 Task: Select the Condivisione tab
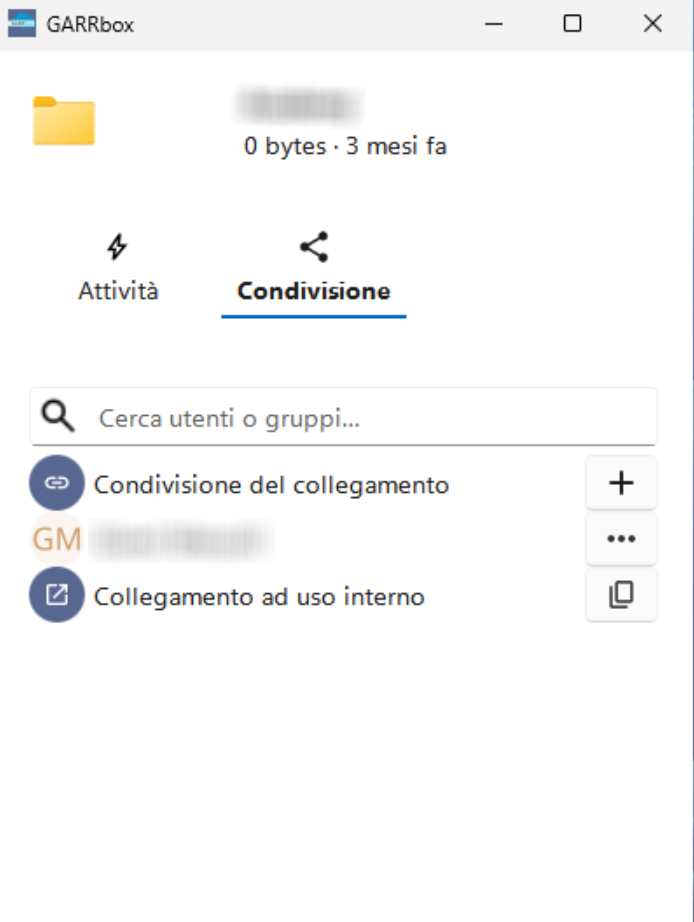[x=313, y=290]
